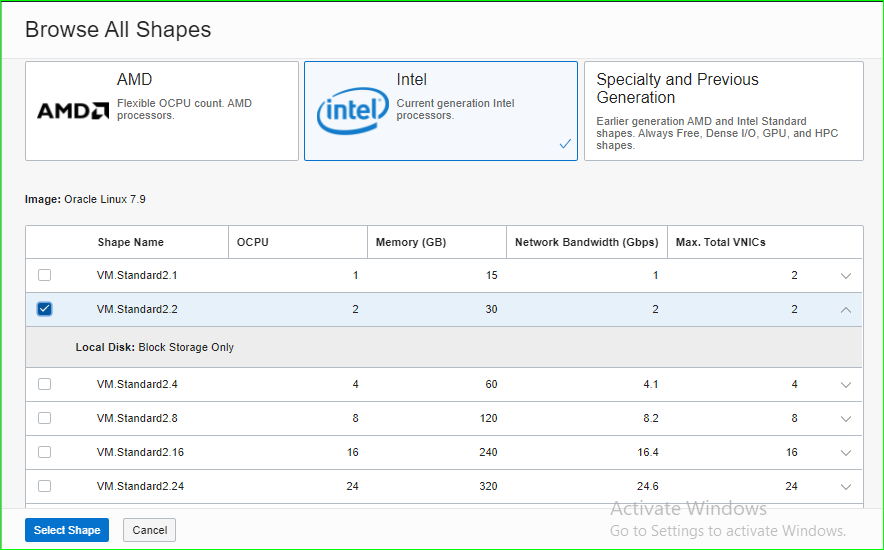
Task: Expand the VM.Standard2.4 row chevron
Action: coord(846,385)
